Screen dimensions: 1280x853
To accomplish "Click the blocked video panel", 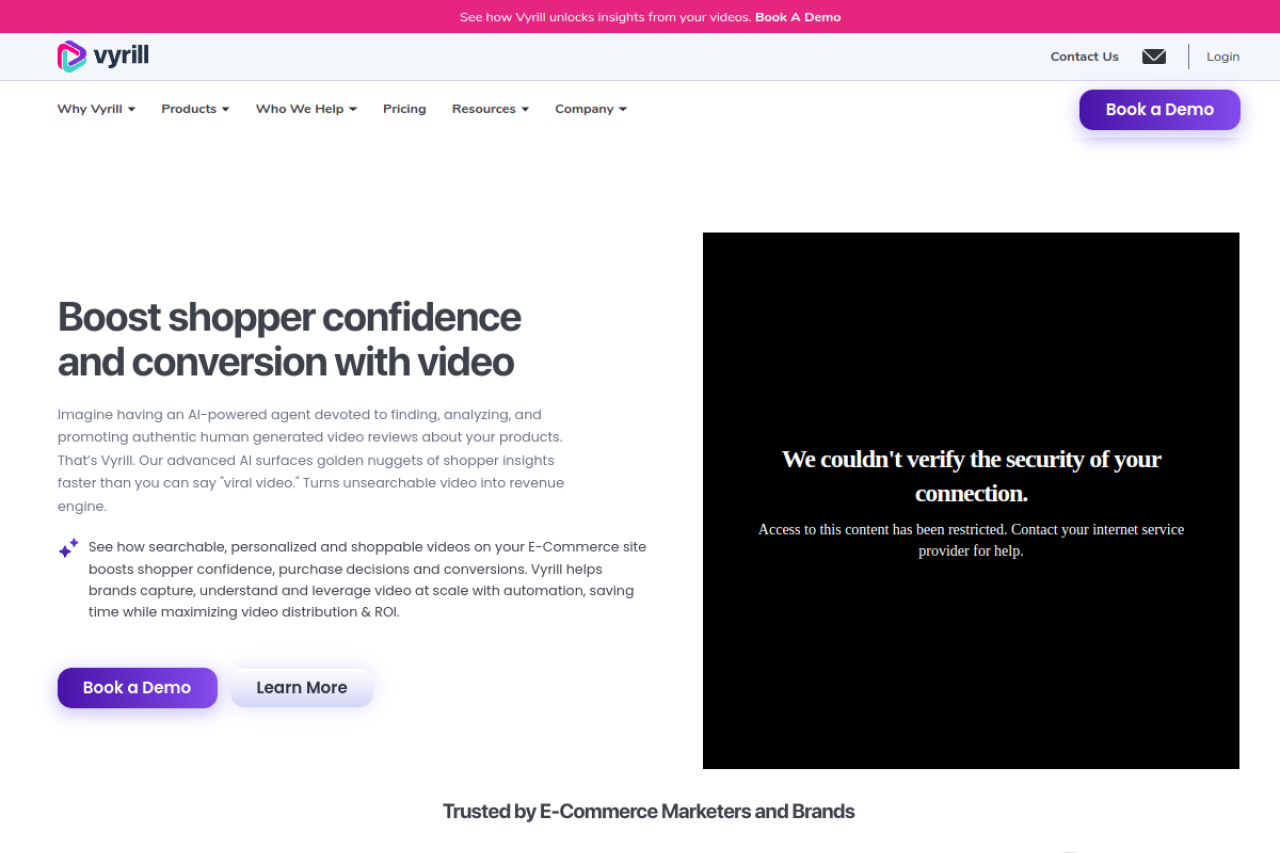I will tap(971, 501).
